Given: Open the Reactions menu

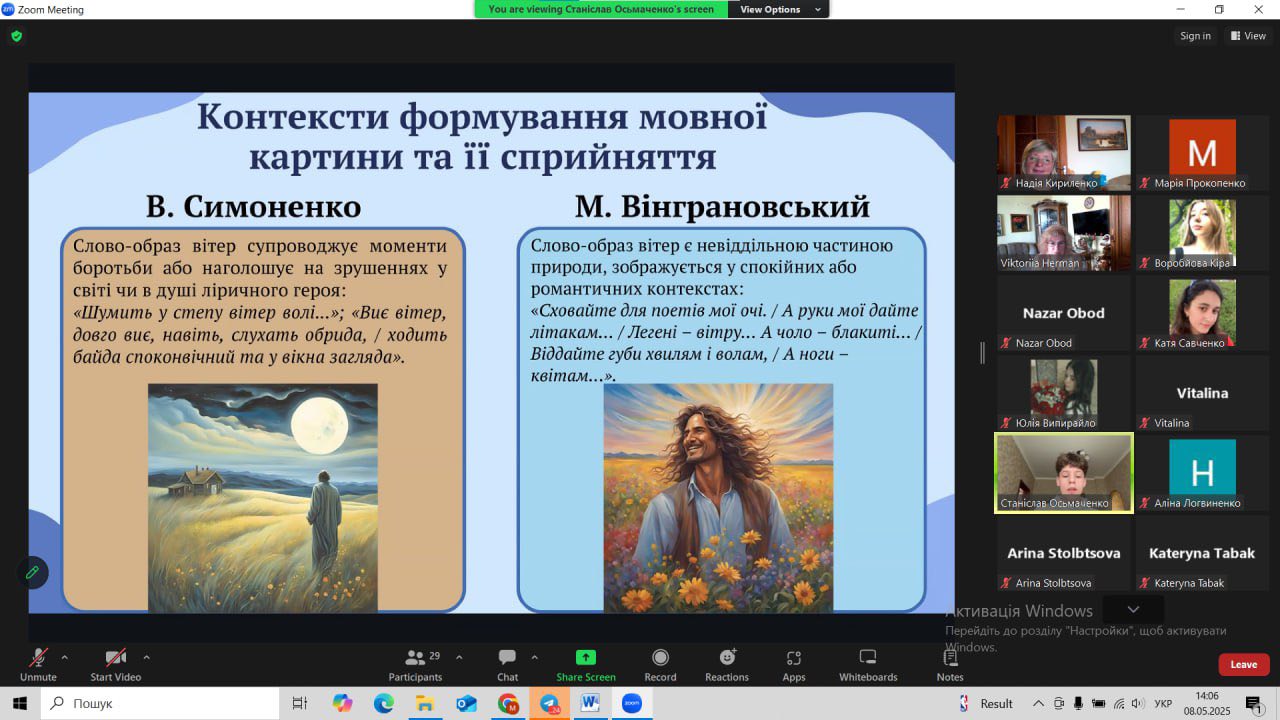Looking at the screenshot, I should point(727,664).
